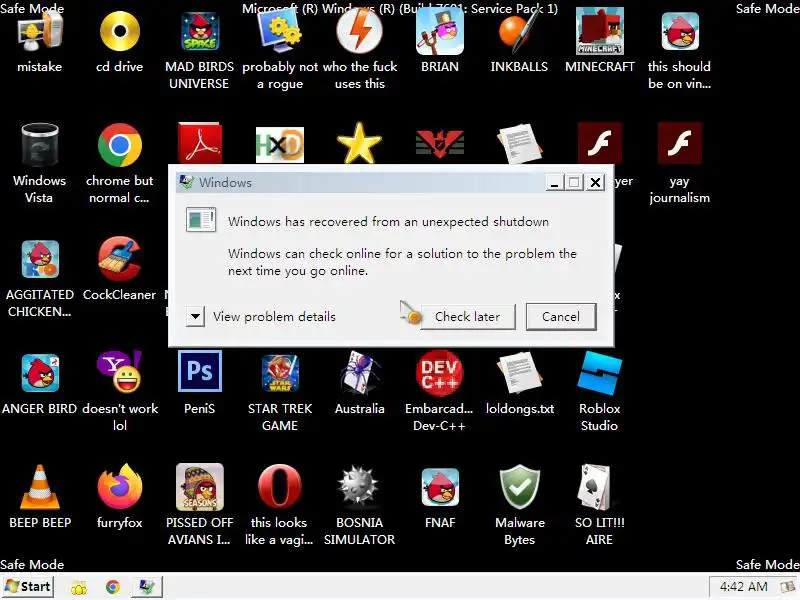Launch the BRIAN slingshot bird icon

[440, 32]
